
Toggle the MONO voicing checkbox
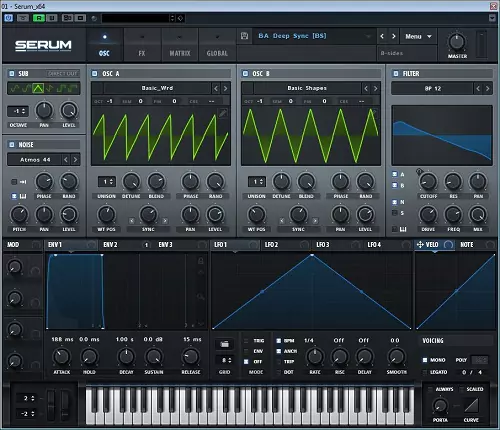pyautogui.click(x=425, y=360)
